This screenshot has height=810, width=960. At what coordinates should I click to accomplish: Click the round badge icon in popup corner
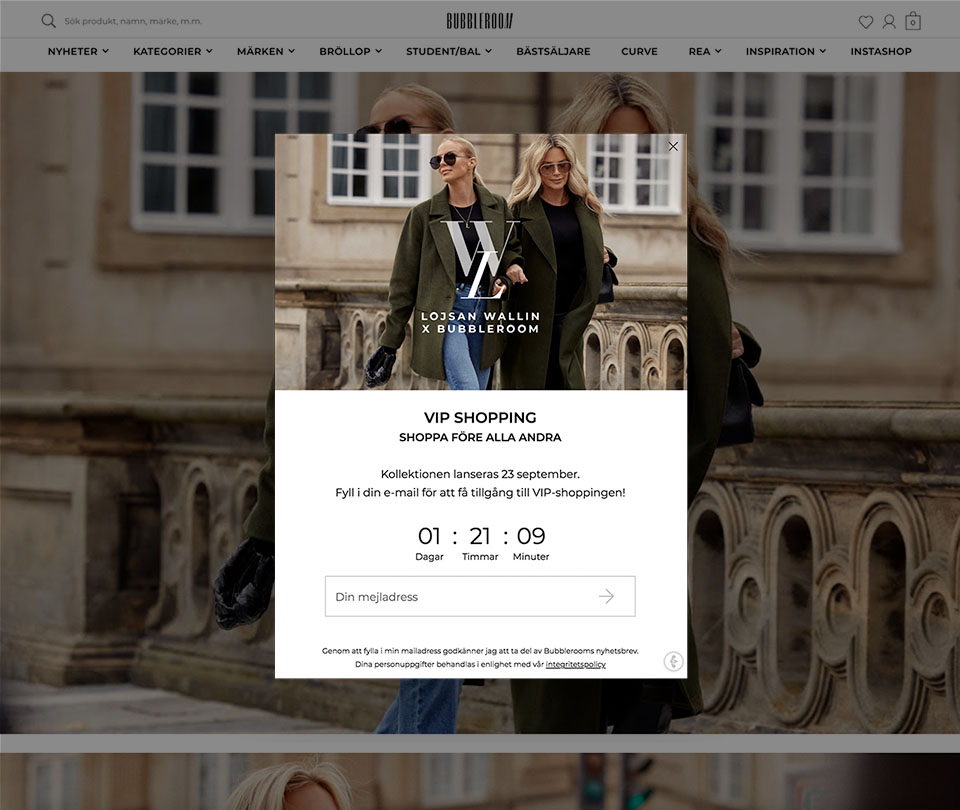[673, 661]
